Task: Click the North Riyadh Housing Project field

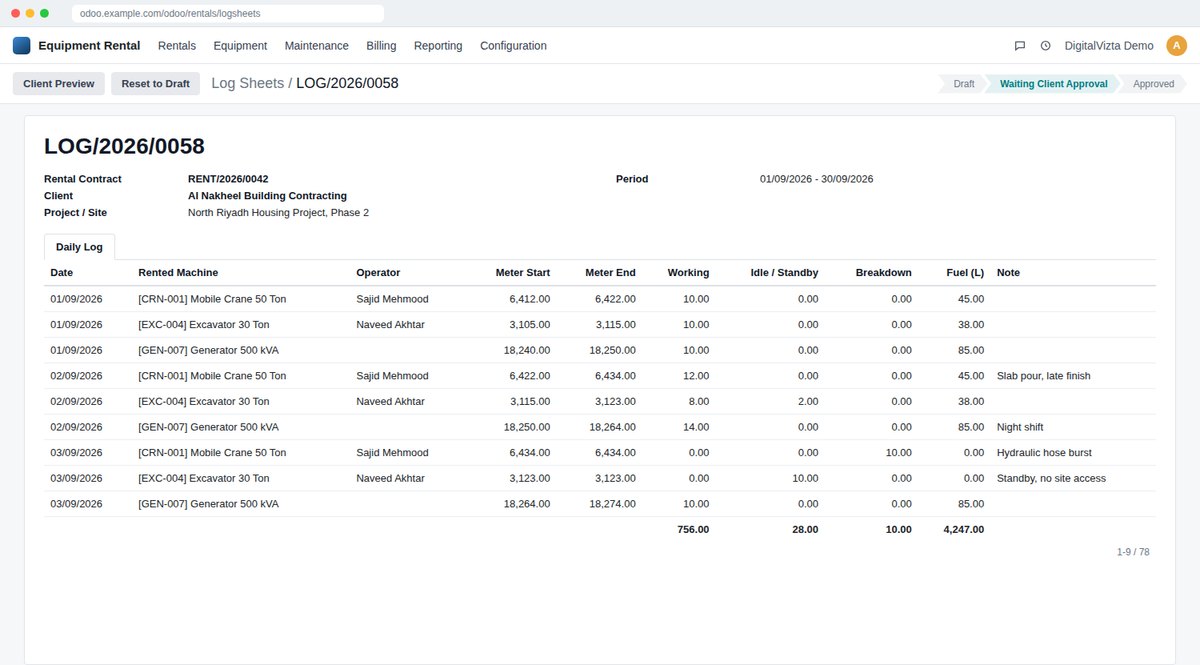Action: [x=278, y=213]
